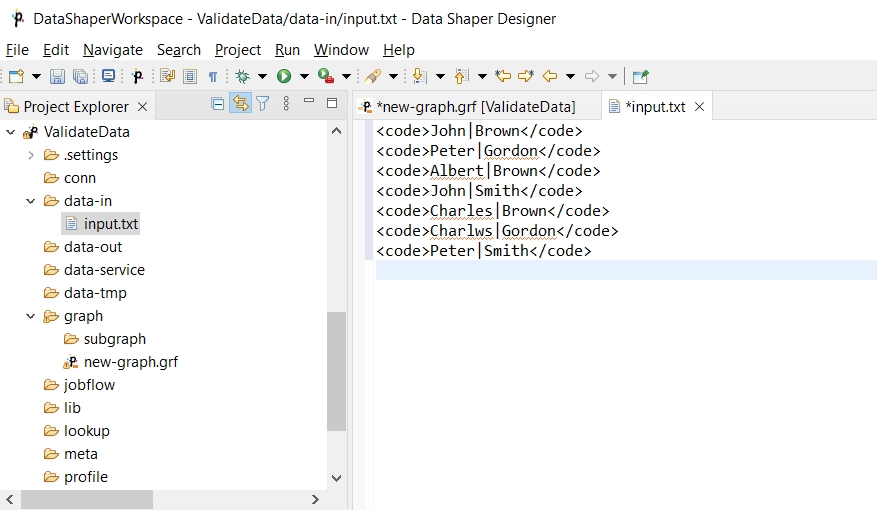Viewport: 877px width, 510px height.
Task: Click the Project Explorer horizontal scrollbar thumb
Action: tap(87, 499)
